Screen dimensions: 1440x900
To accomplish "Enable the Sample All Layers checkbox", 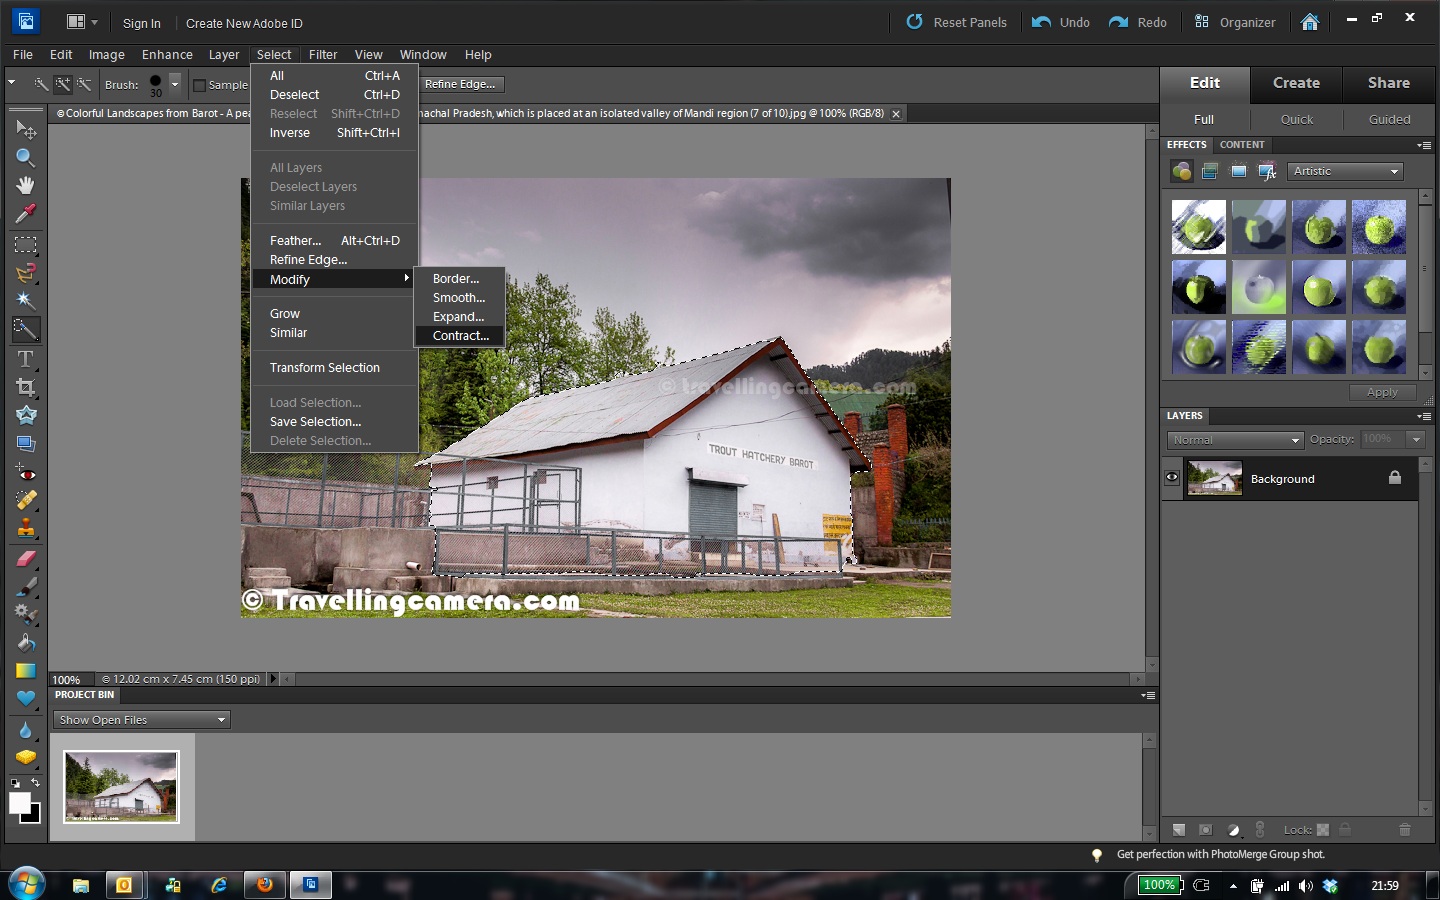I will click(x=199, y=85).
